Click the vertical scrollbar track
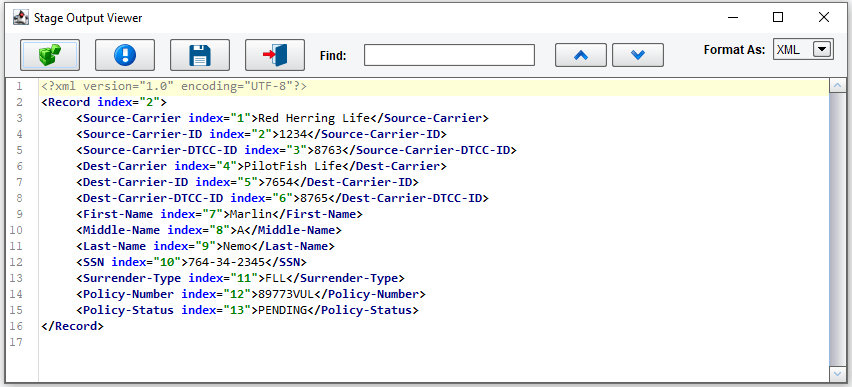The width and height of the screenshot is (852, 387). [837, 229]
